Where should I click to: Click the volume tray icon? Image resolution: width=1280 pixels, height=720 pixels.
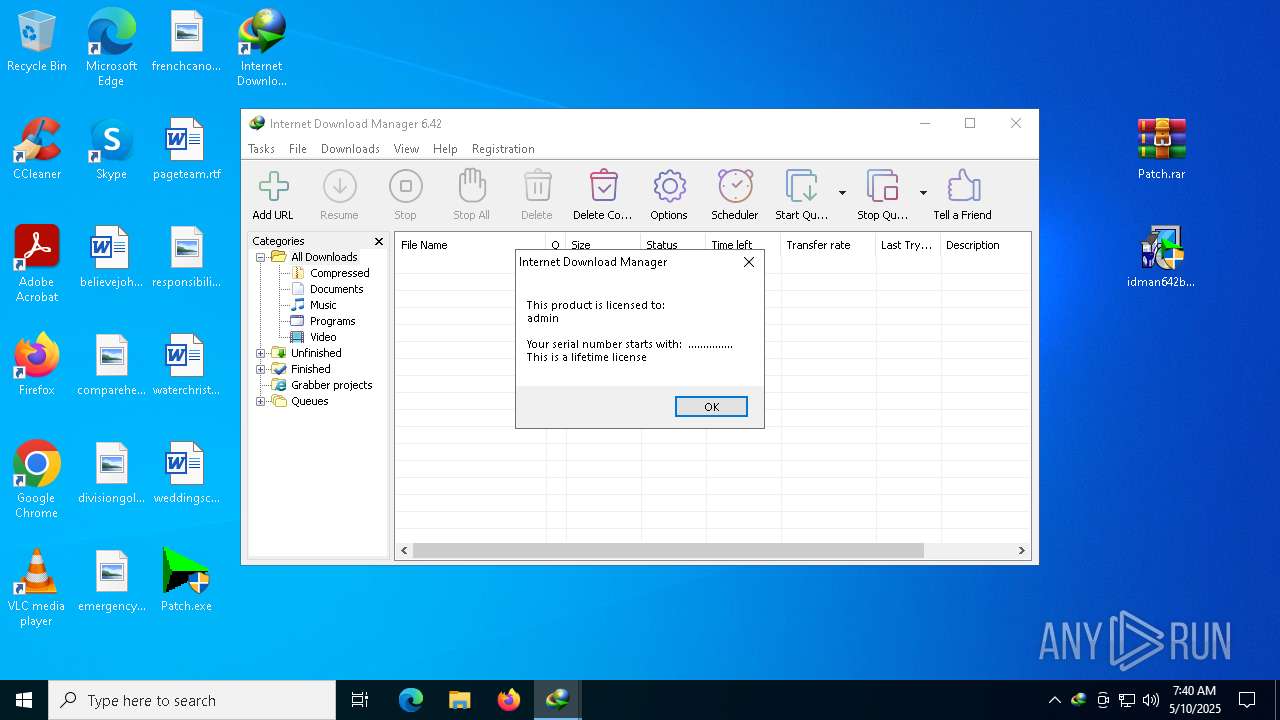click(x=1151, y=700)
